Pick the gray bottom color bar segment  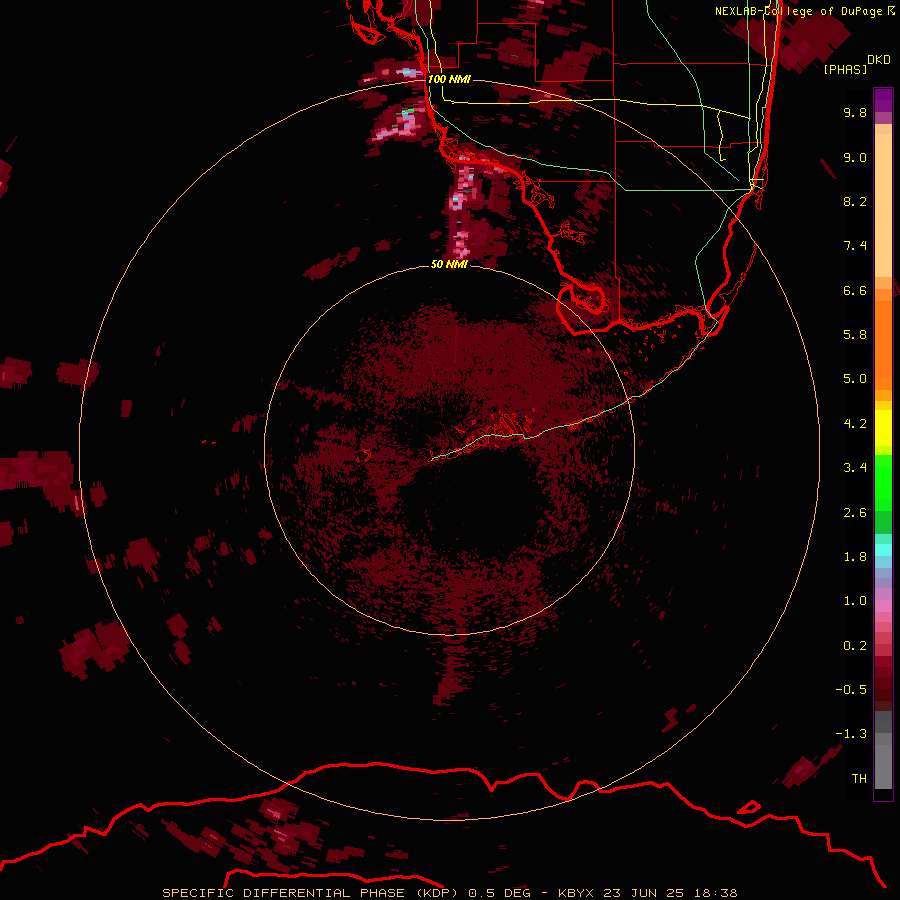point(883,767)
